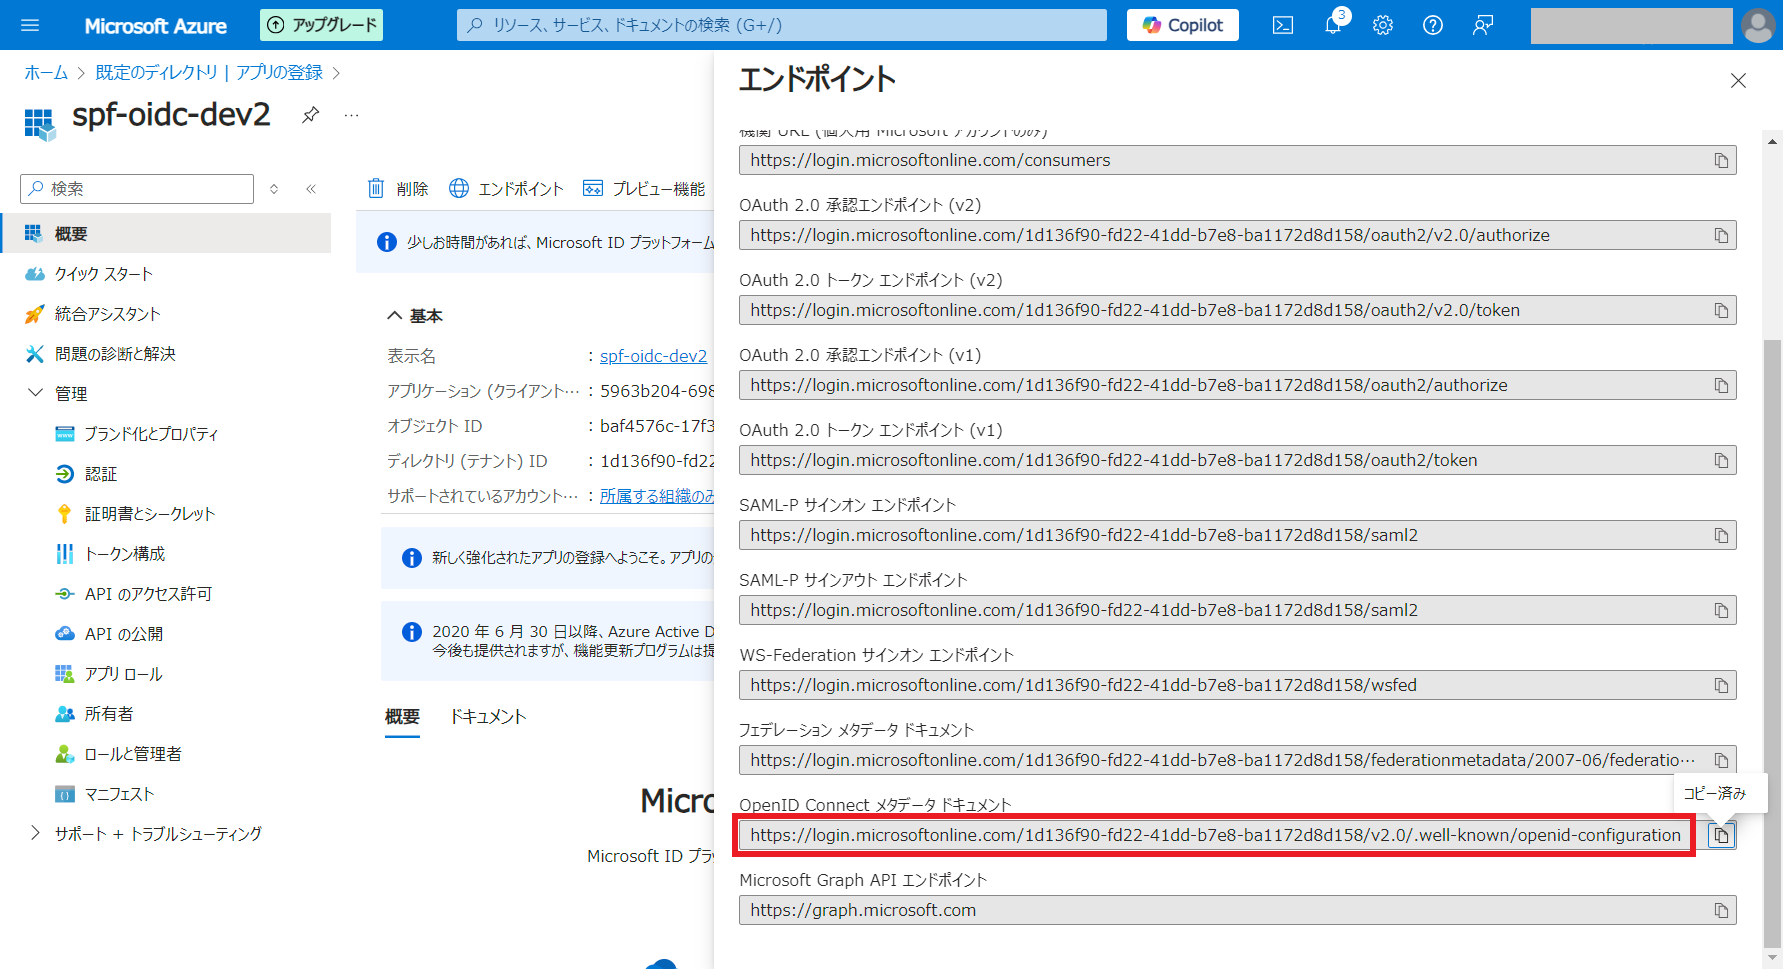Pin spf-oidc-dev2 to the dashboard
This screenshot has width=1783, height=969.
pyautogui.click(x=311, y=115)
